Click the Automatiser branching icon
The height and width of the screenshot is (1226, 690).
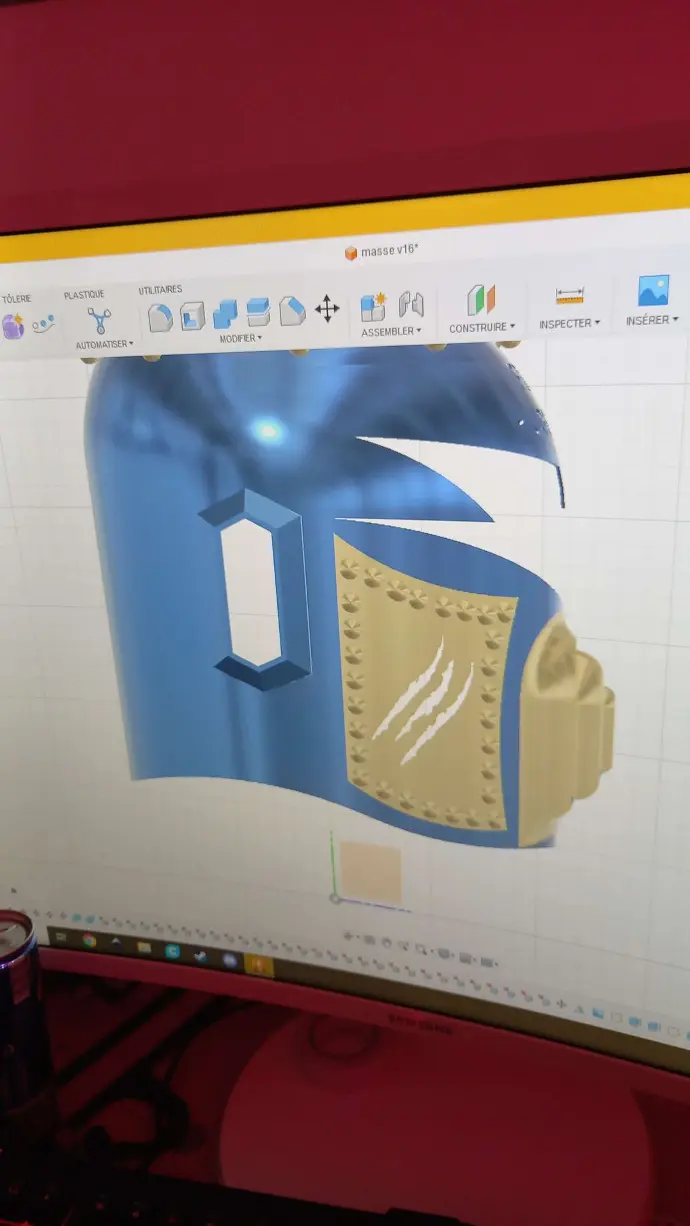click(99, 321)
